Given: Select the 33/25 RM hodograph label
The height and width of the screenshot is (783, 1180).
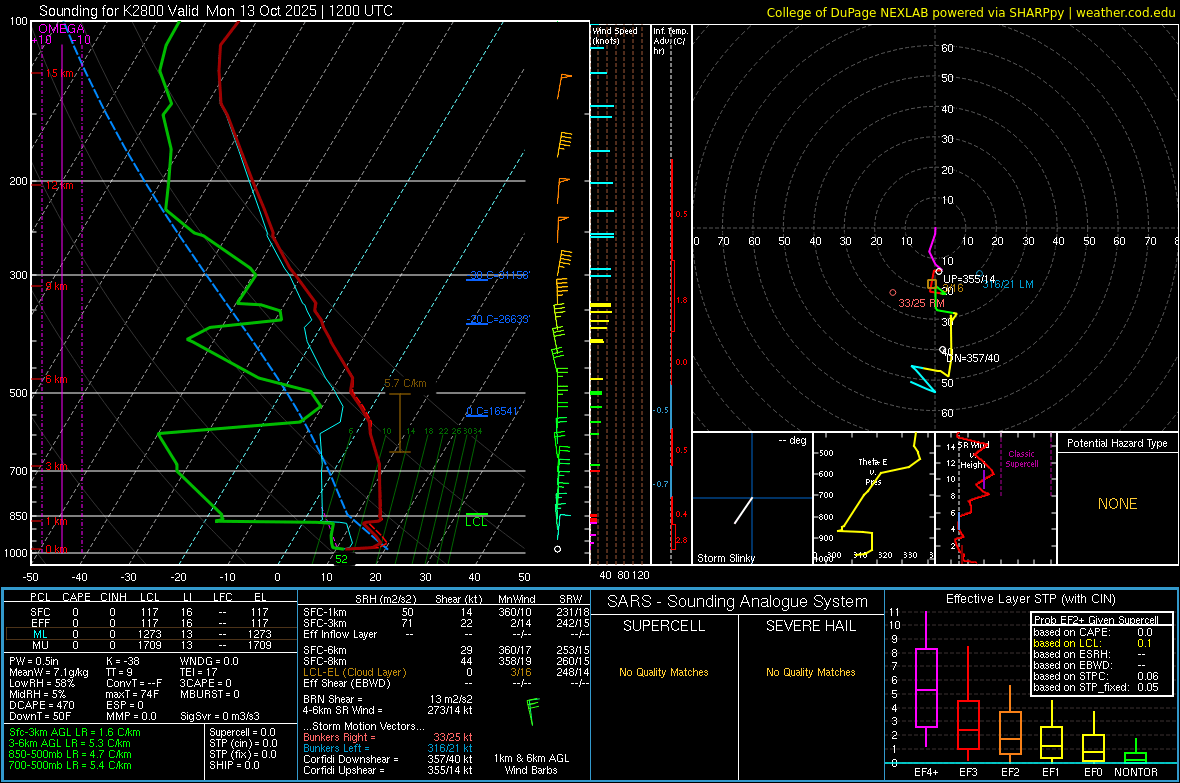Looking at the screenshot, I should click(921, 303).
